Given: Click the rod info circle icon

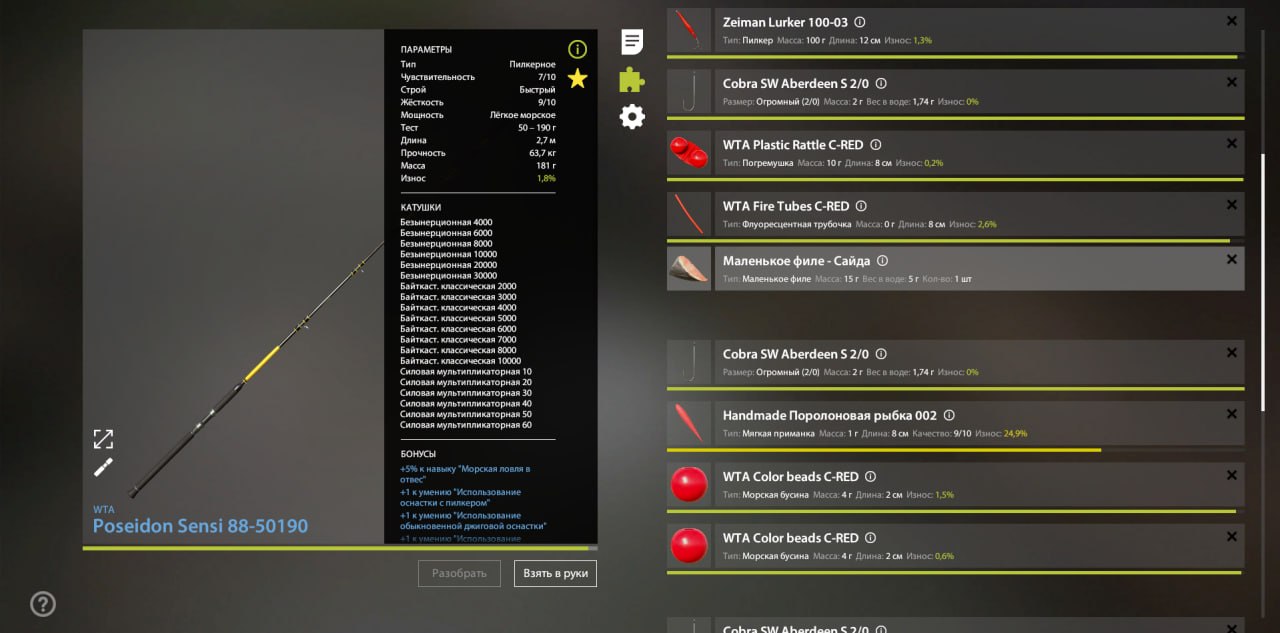Looking at the screenshot, I should [577, 49].
